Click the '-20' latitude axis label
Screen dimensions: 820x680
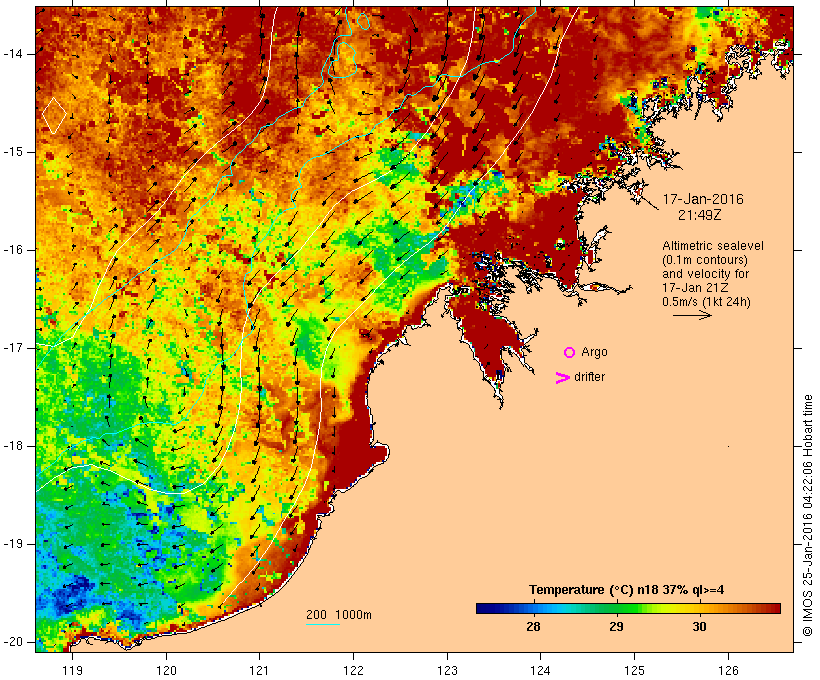coord(12,642)
